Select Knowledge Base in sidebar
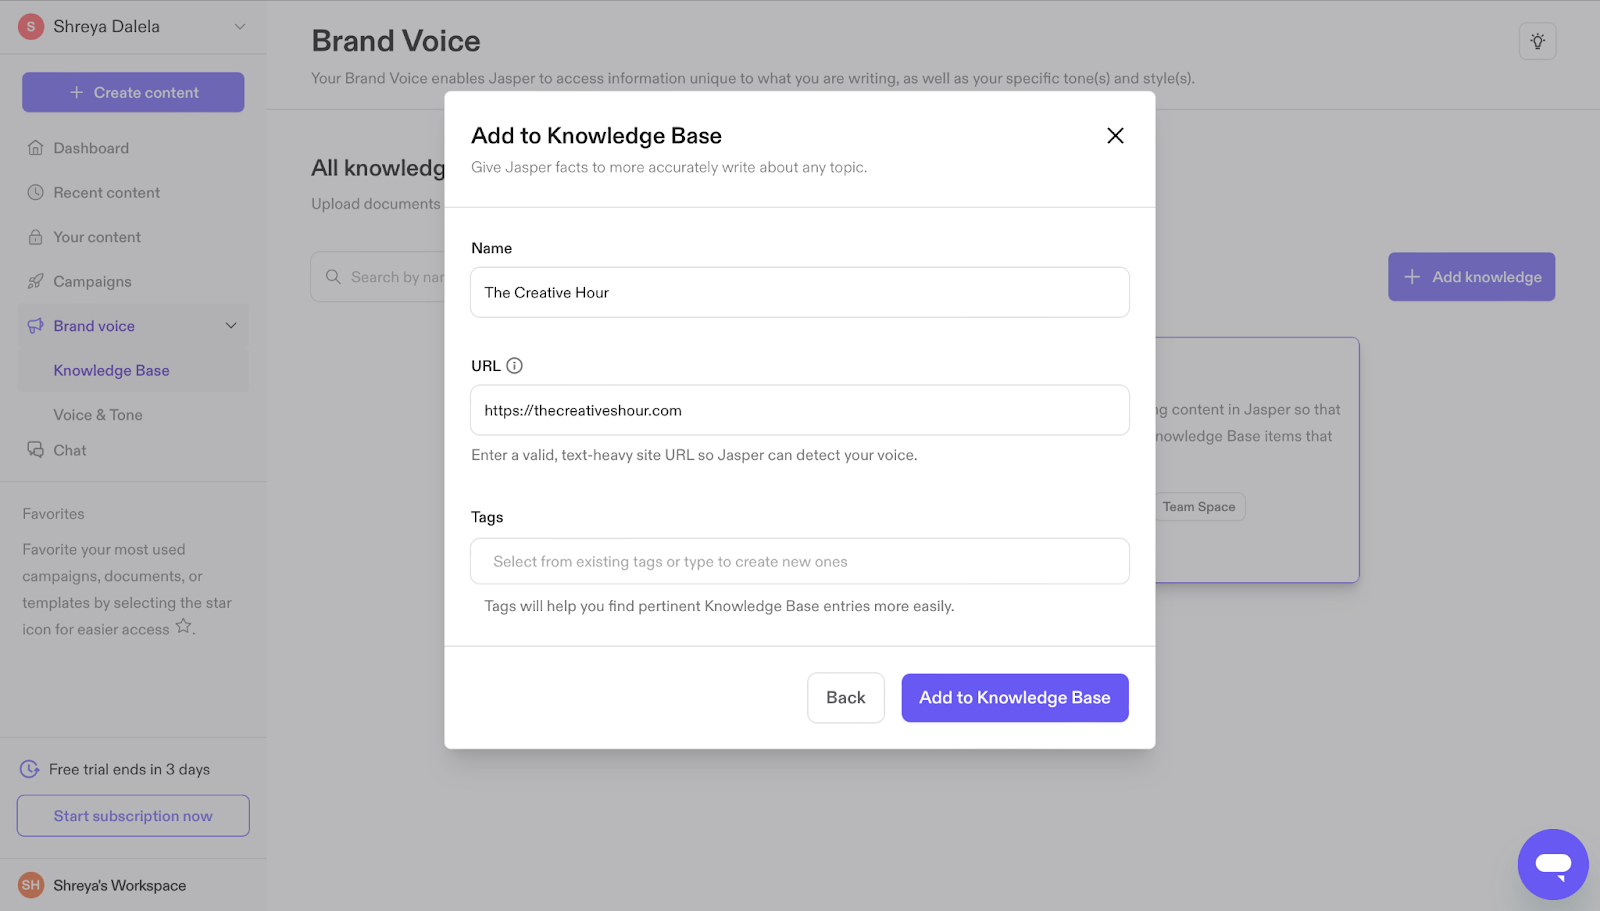 pos(111,370)
